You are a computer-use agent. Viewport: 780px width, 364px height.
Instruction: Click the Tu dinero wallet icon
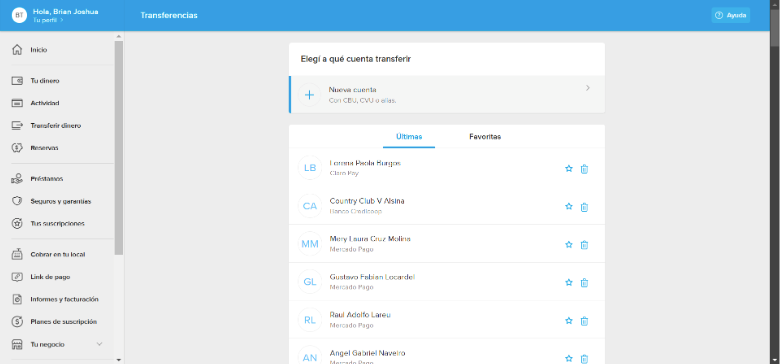coord(17,81)
